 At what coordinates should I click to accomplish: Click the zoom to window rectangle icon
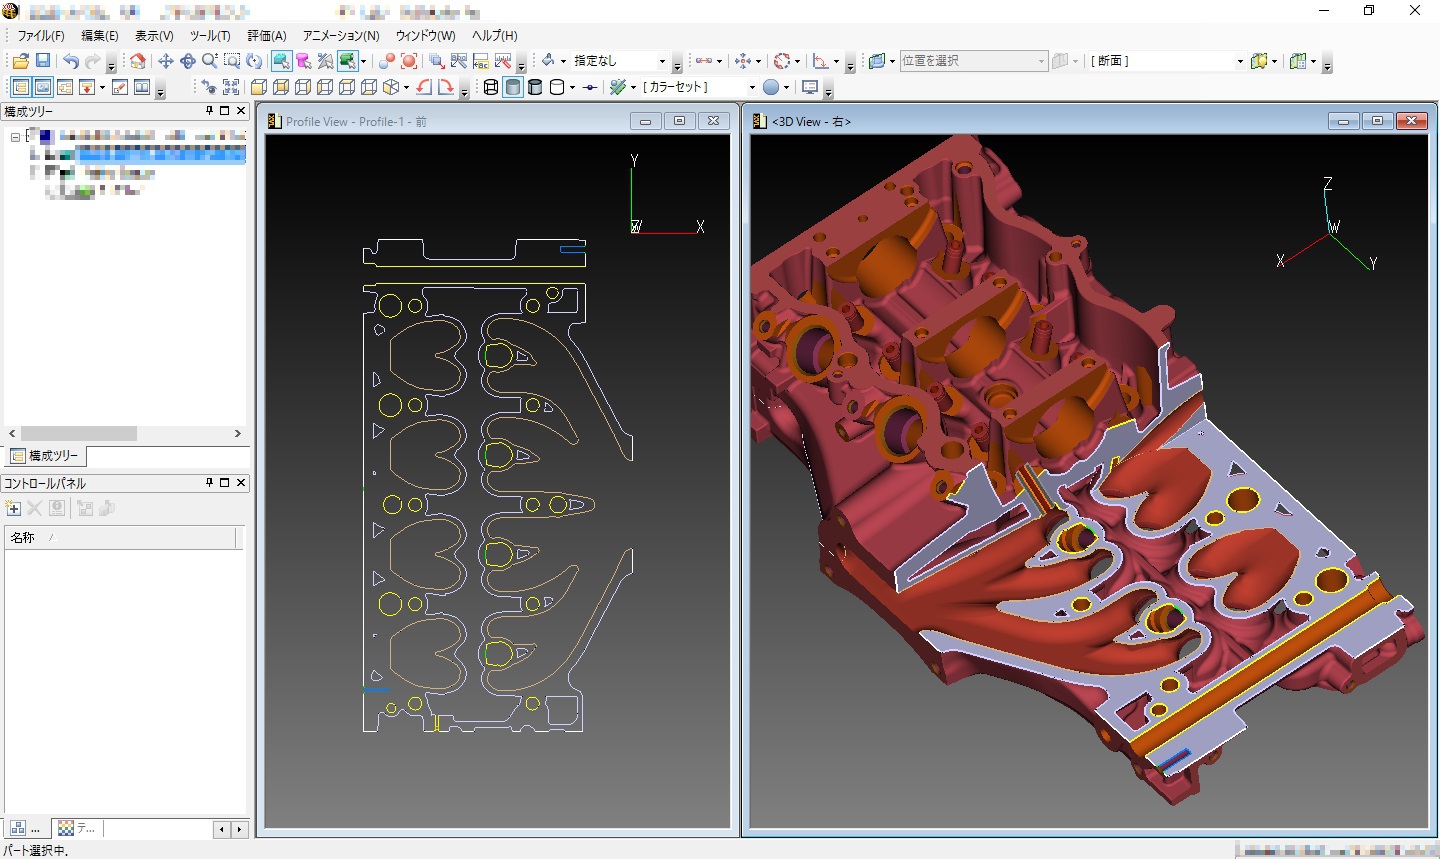(232, 61)
